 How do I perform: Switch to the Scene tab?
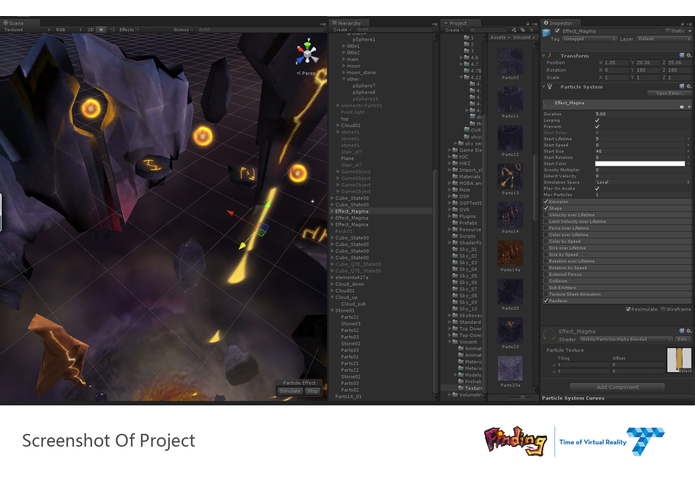point(20,23)
